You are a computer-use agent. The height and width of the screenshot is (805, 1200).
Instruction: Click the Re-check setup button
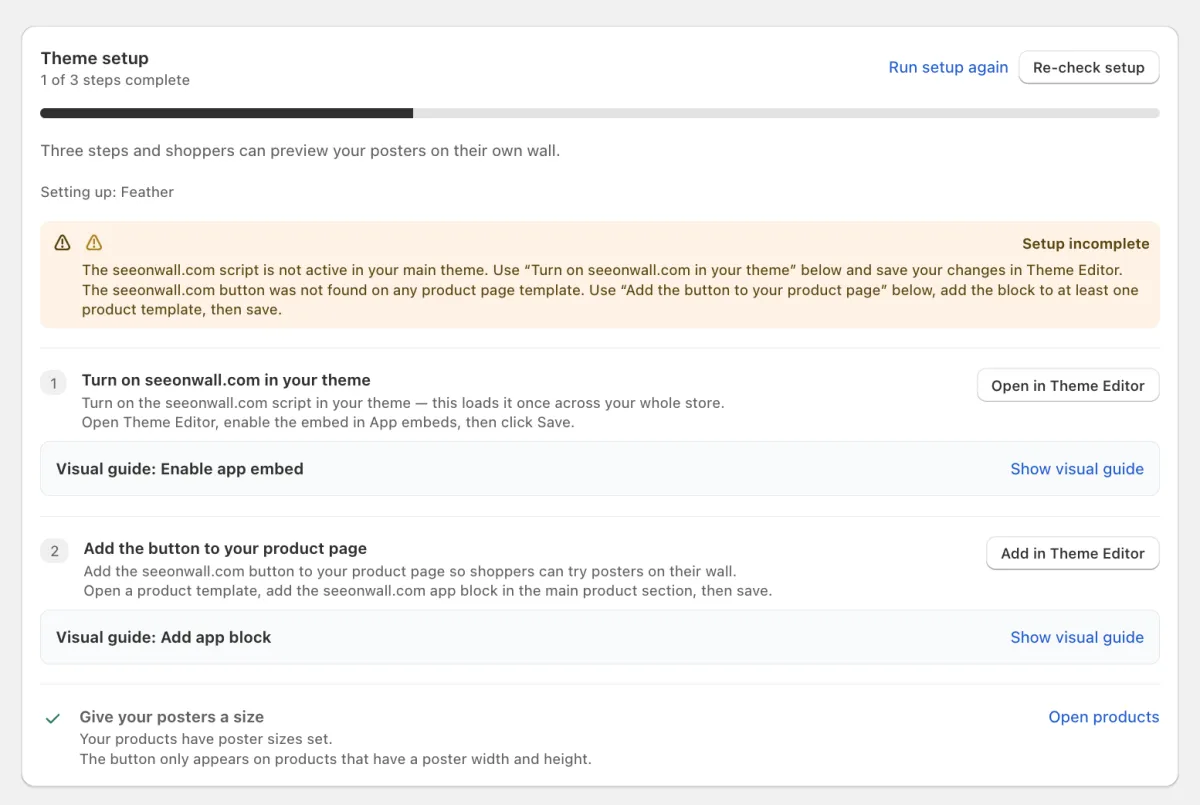(1089, 67)
